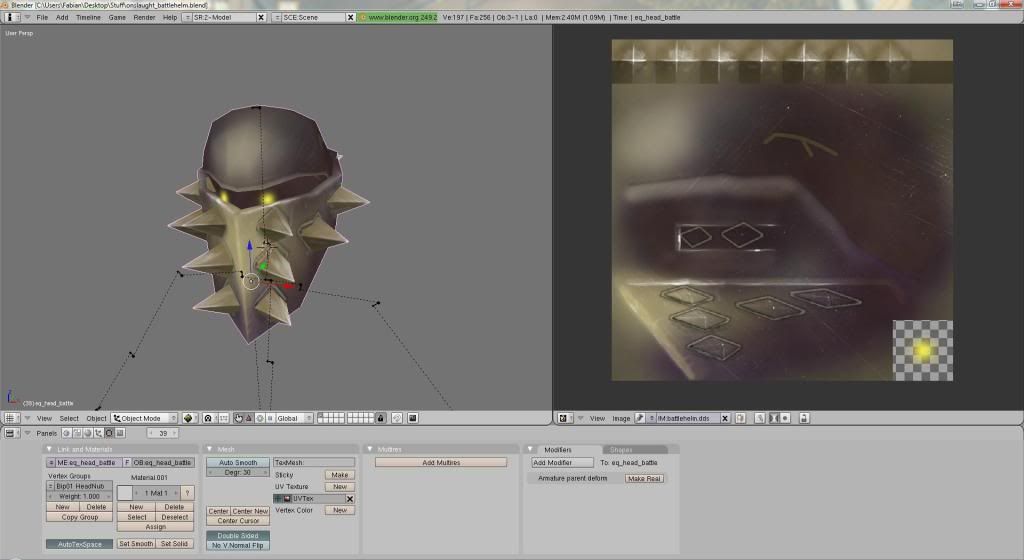1024x560 pixels.
Task: Toggle the Double Sided option
Action: (x=237, y=535)
